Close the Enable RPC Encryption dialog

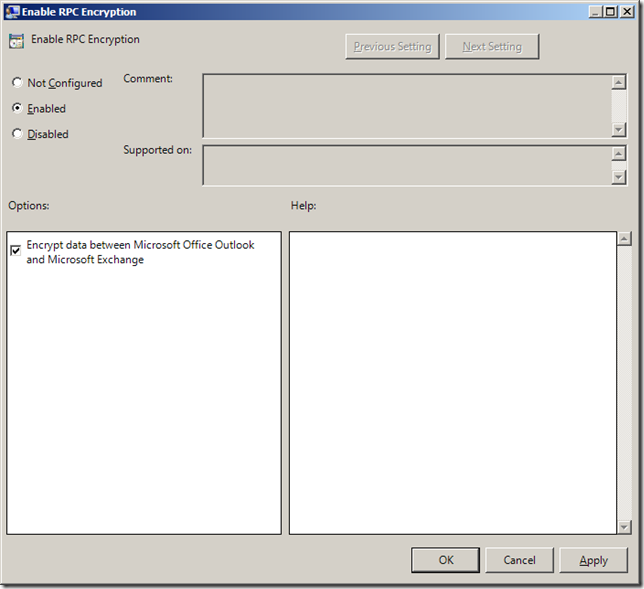627,12
